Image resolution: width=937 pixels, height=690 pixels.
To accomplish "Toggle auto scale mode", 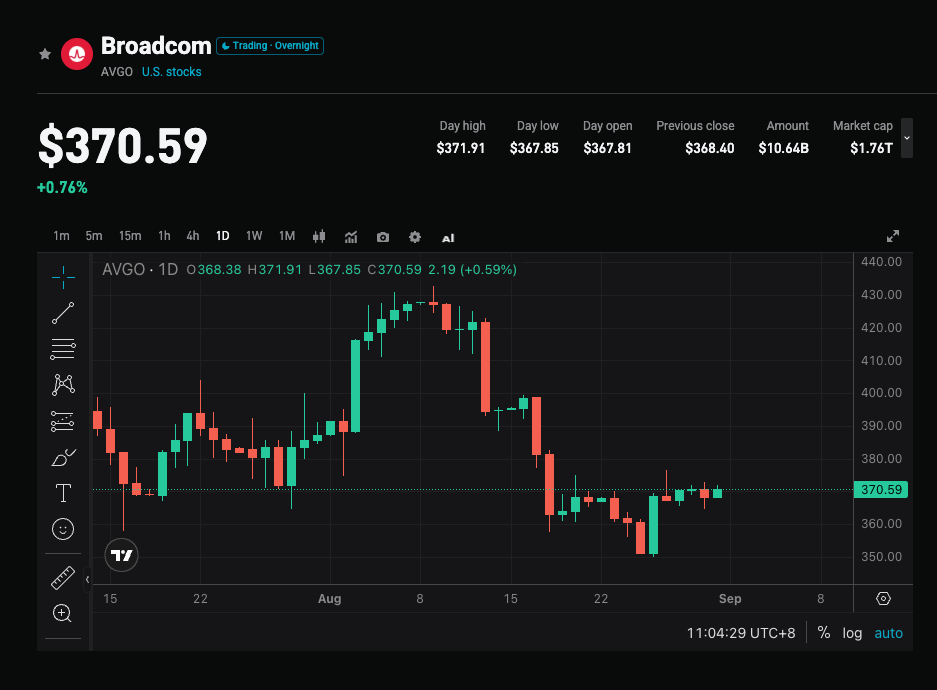I will 889,633.
